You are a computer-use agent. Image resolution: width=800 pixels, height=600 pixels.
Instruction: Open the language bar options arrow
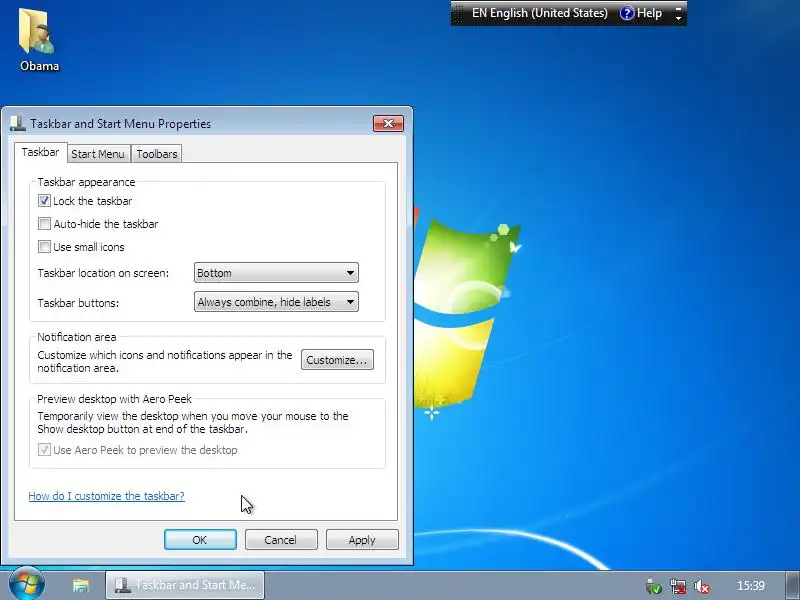point(679,18)
